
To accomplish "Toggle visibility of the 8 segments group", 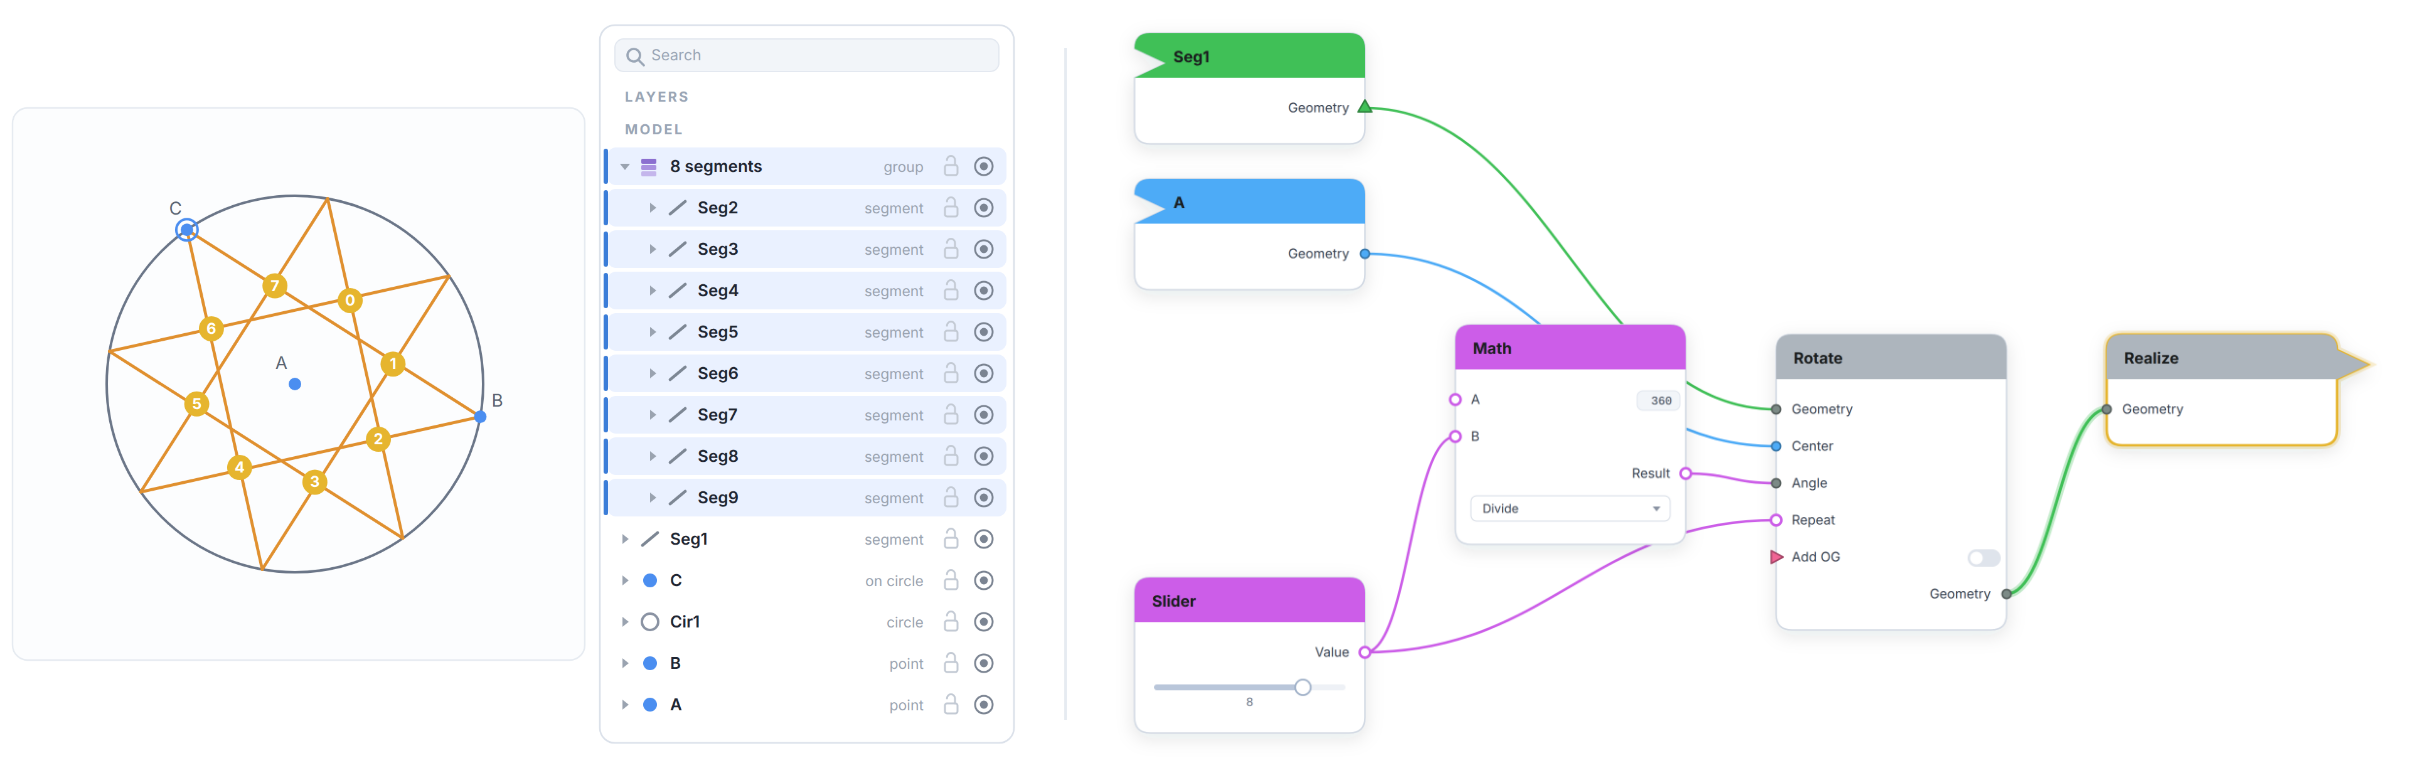I will pos(984,166).
